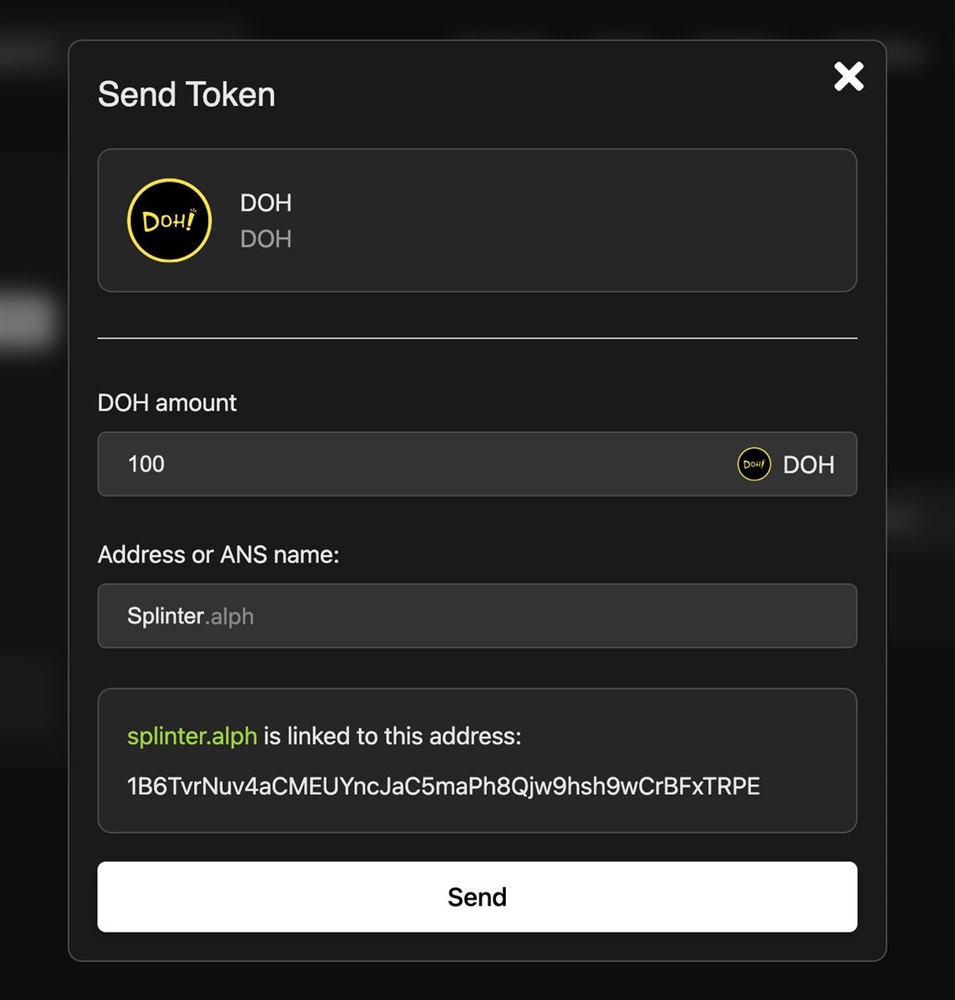Click the gray DOH symbol under token name

(266, 239)
